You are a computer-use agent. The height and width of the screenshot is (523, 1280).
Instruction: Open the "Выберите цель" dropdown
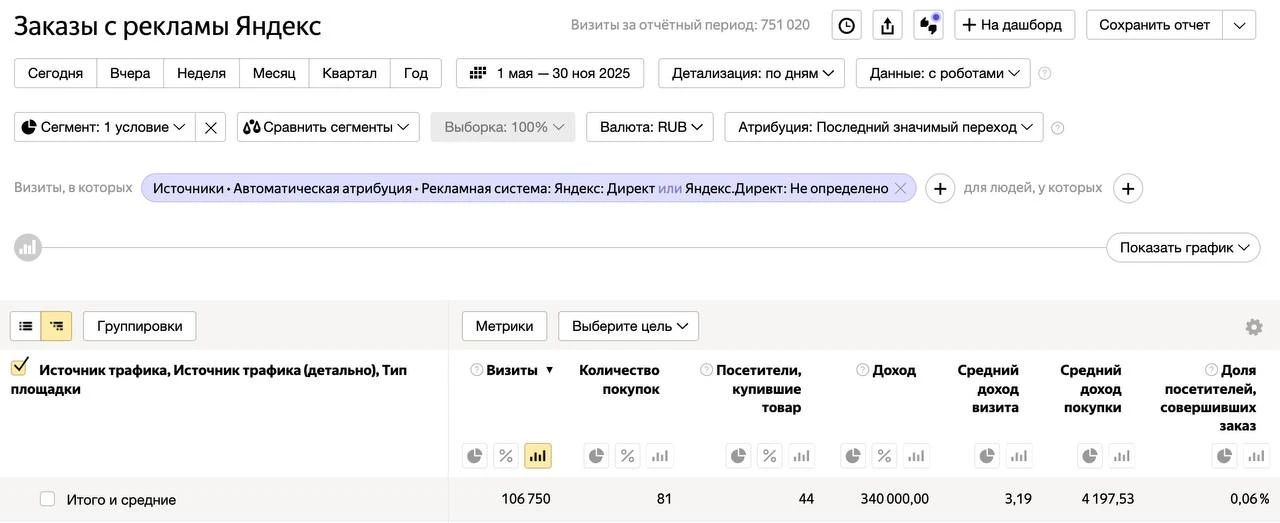coord(628,326)
